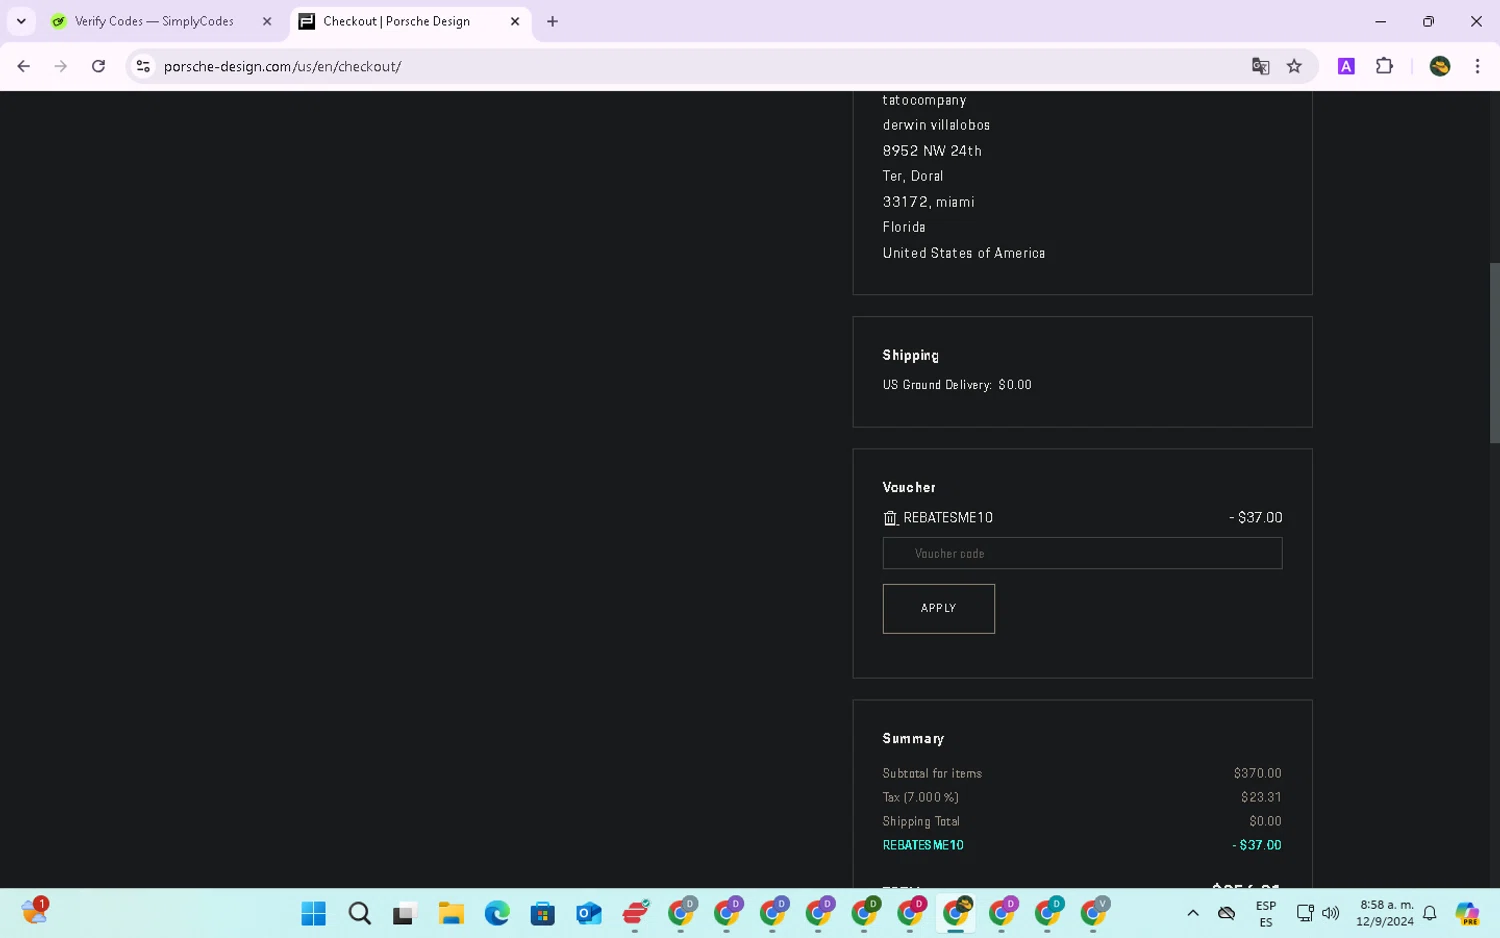Open File Explorer from the taskbar
Screen dimensions: 1500x938
click(x=451, y=913)
